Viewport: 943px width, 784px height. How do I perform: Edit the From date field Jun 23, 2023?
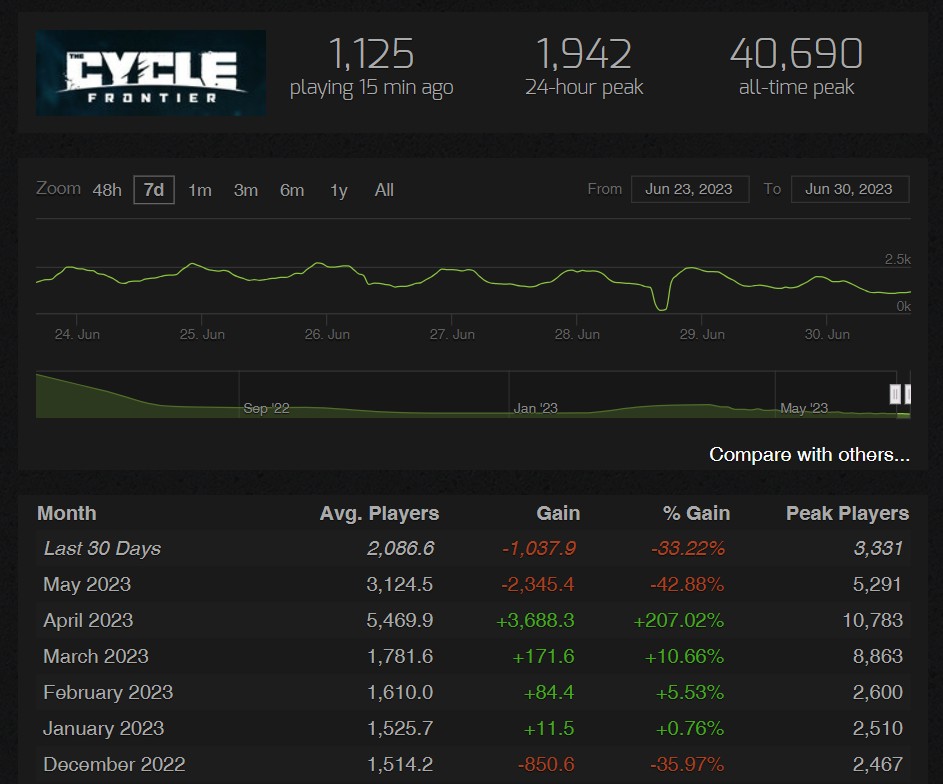pos(690,189)
